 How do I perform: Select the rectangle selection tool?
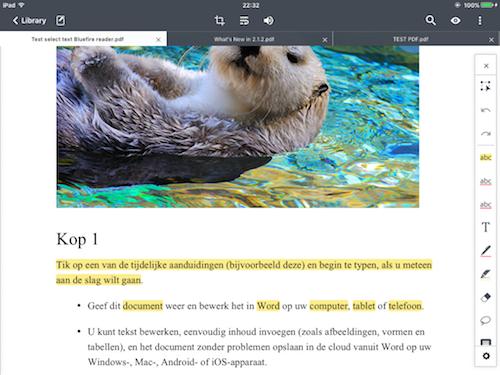[x=486, y=86]
